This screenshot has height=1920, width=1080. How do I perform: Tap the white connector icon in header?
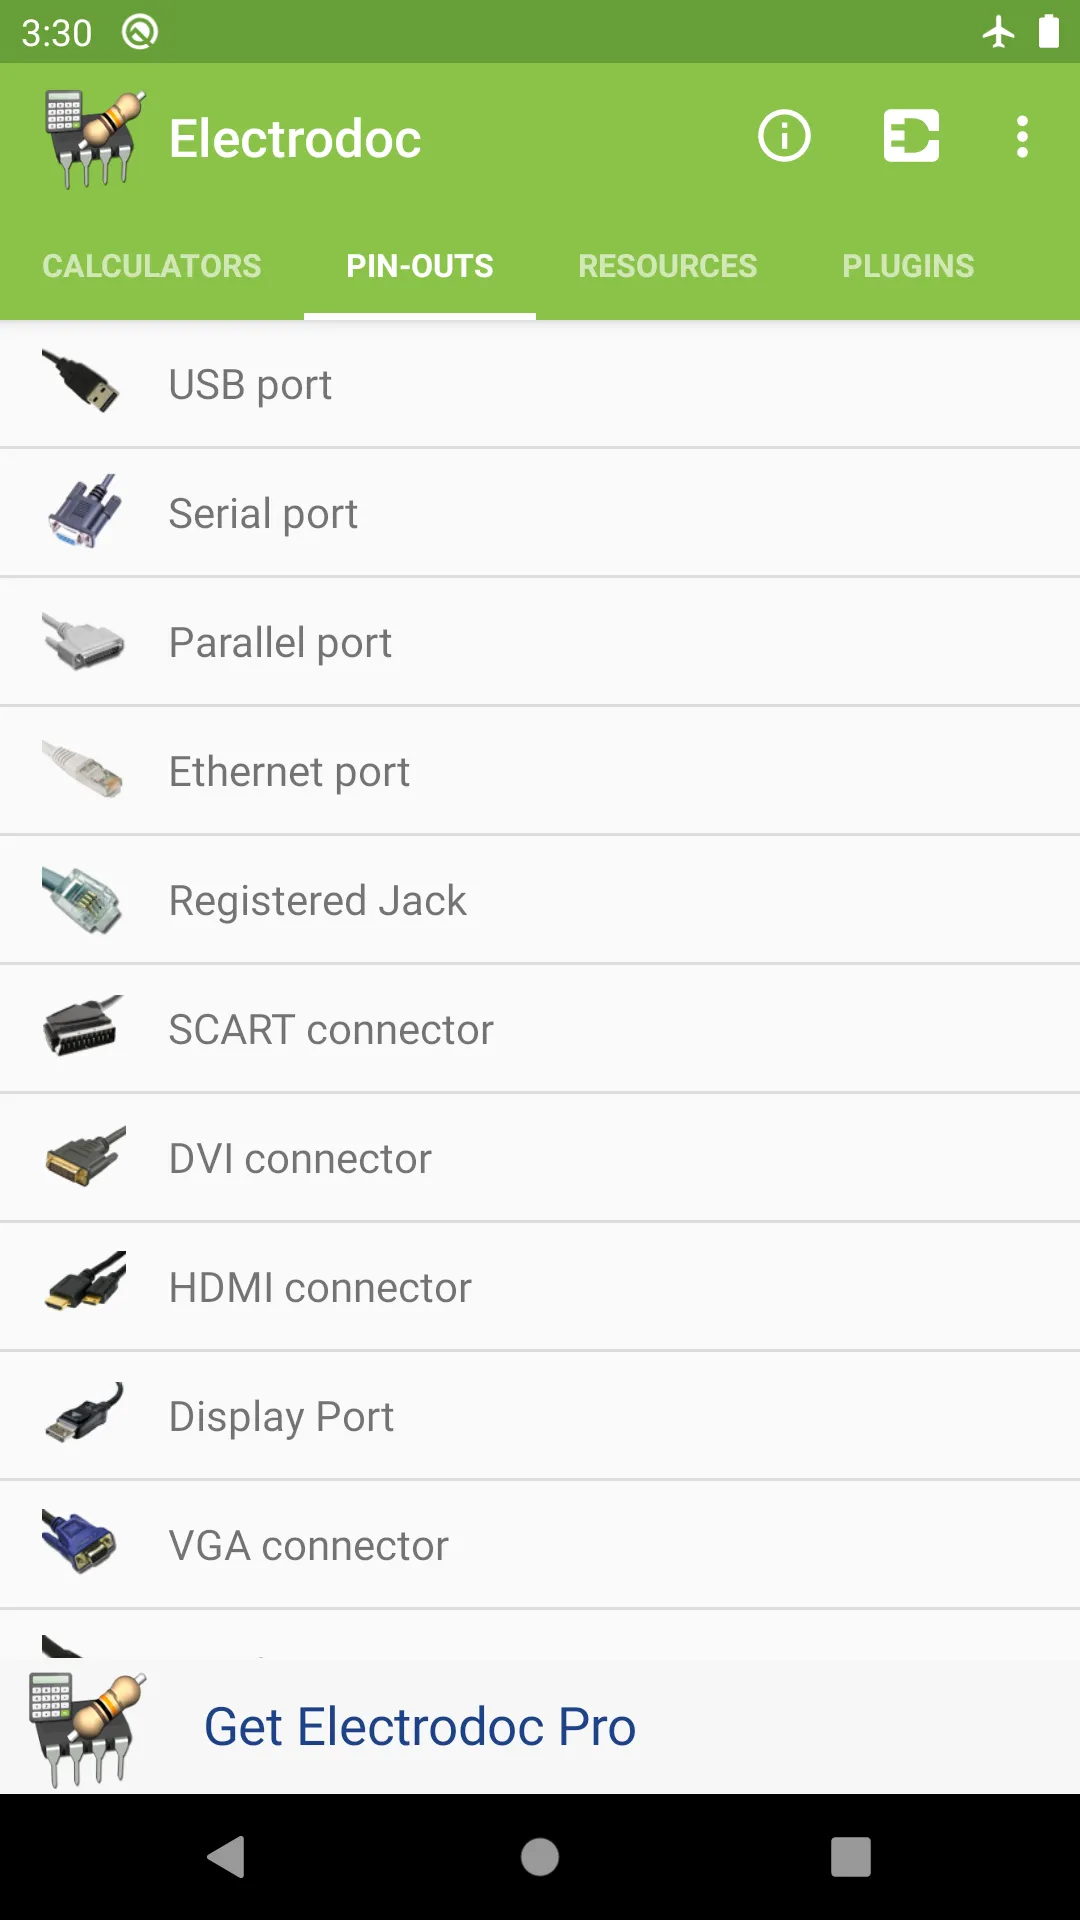click(x=911, y=136)
